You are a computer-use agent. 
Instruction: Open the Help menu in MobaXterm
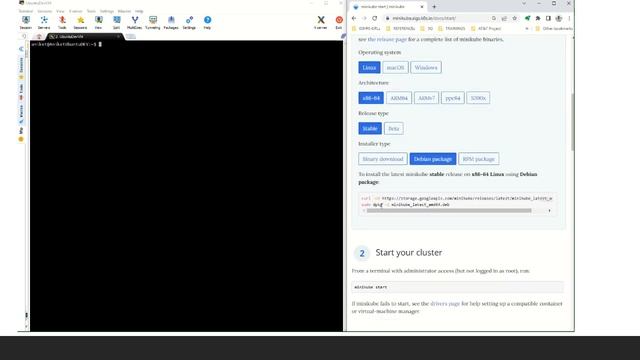point(139,11)
